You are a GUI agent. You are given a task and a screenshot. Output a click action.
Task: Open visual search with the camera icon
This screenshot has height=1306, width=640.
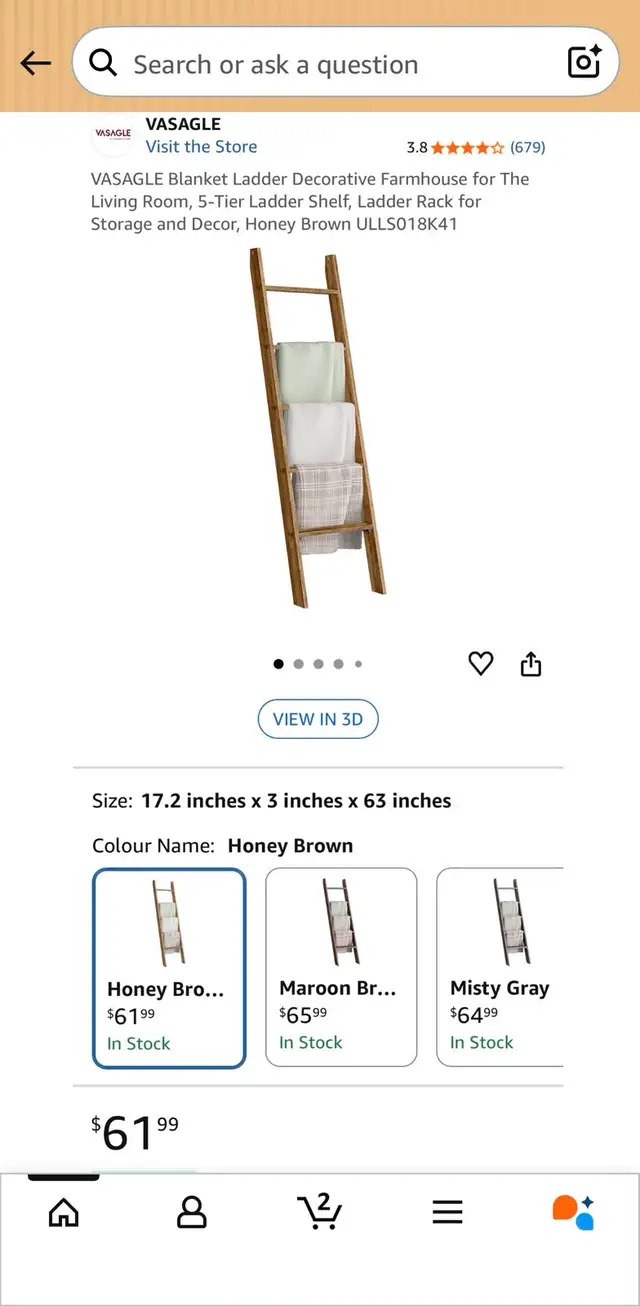[583, 62]
